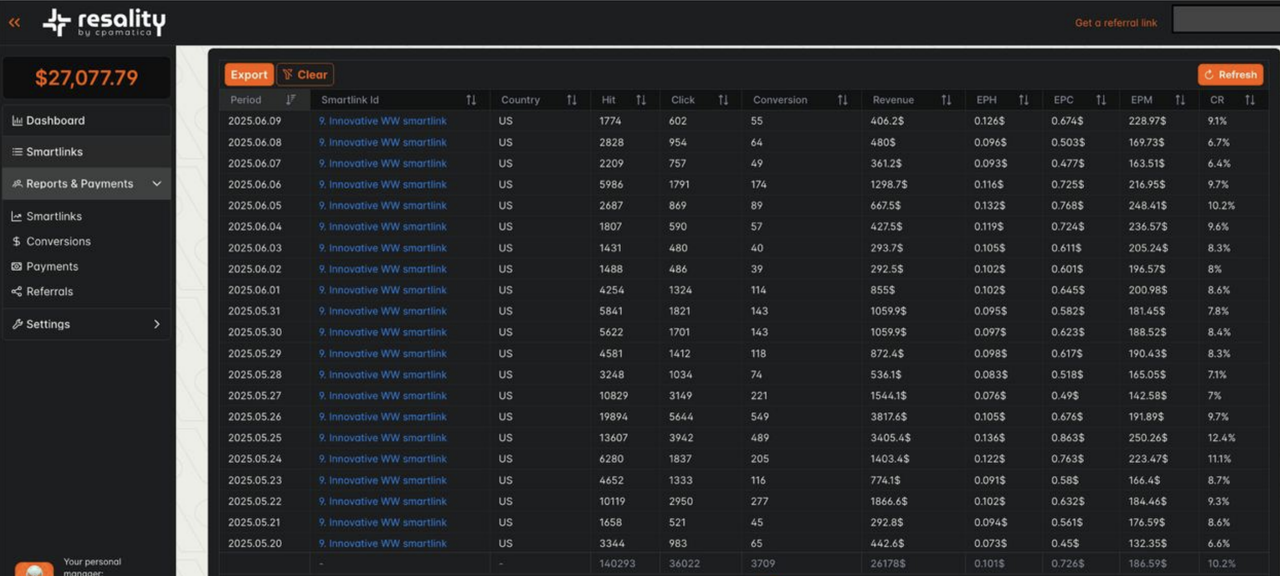Click the CR value 12.4%
The width and height of the screenshot is (1280, 576).
click(1222, 438)
